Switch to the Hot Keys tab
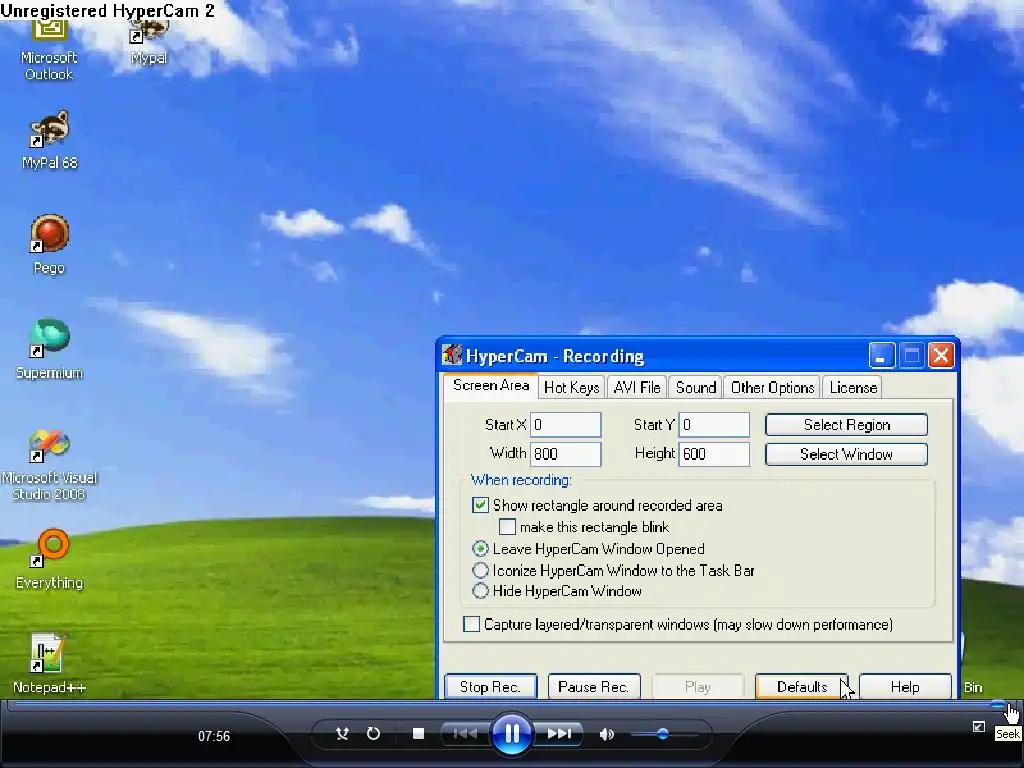 pos(571,387)
